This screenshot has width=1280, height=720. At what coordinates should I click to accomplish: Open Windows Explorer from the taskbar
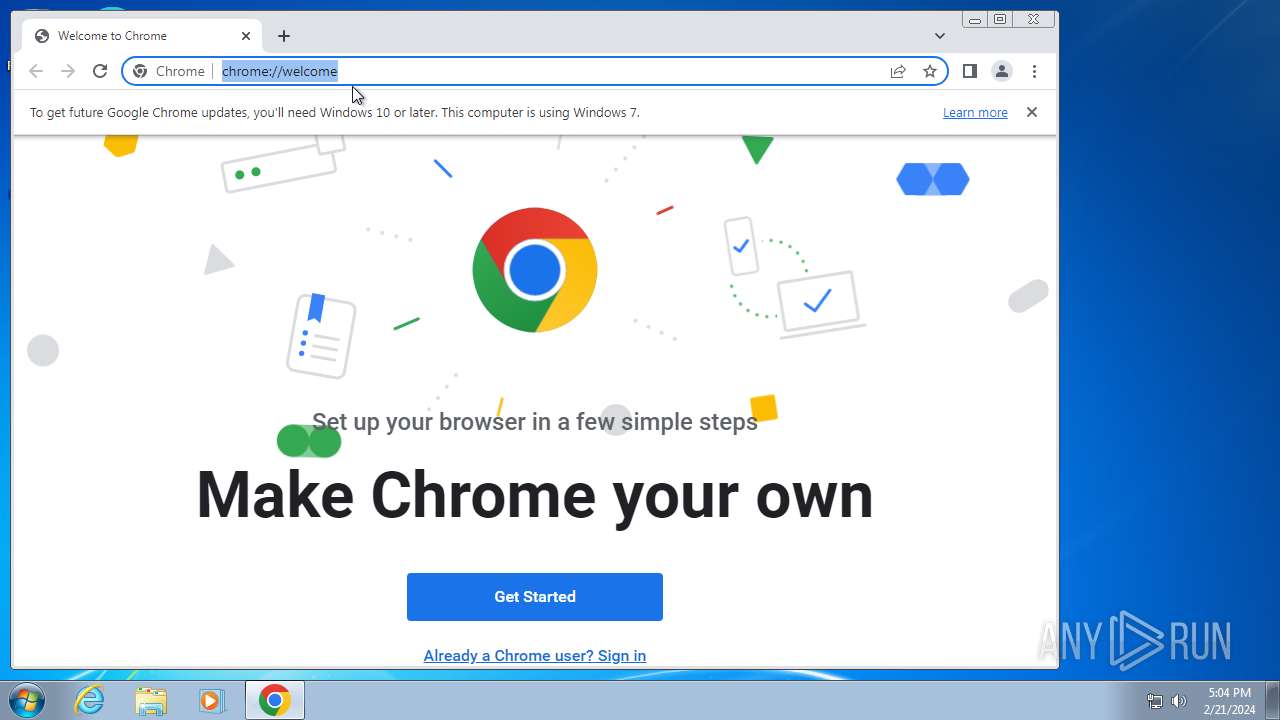[151, 700]
